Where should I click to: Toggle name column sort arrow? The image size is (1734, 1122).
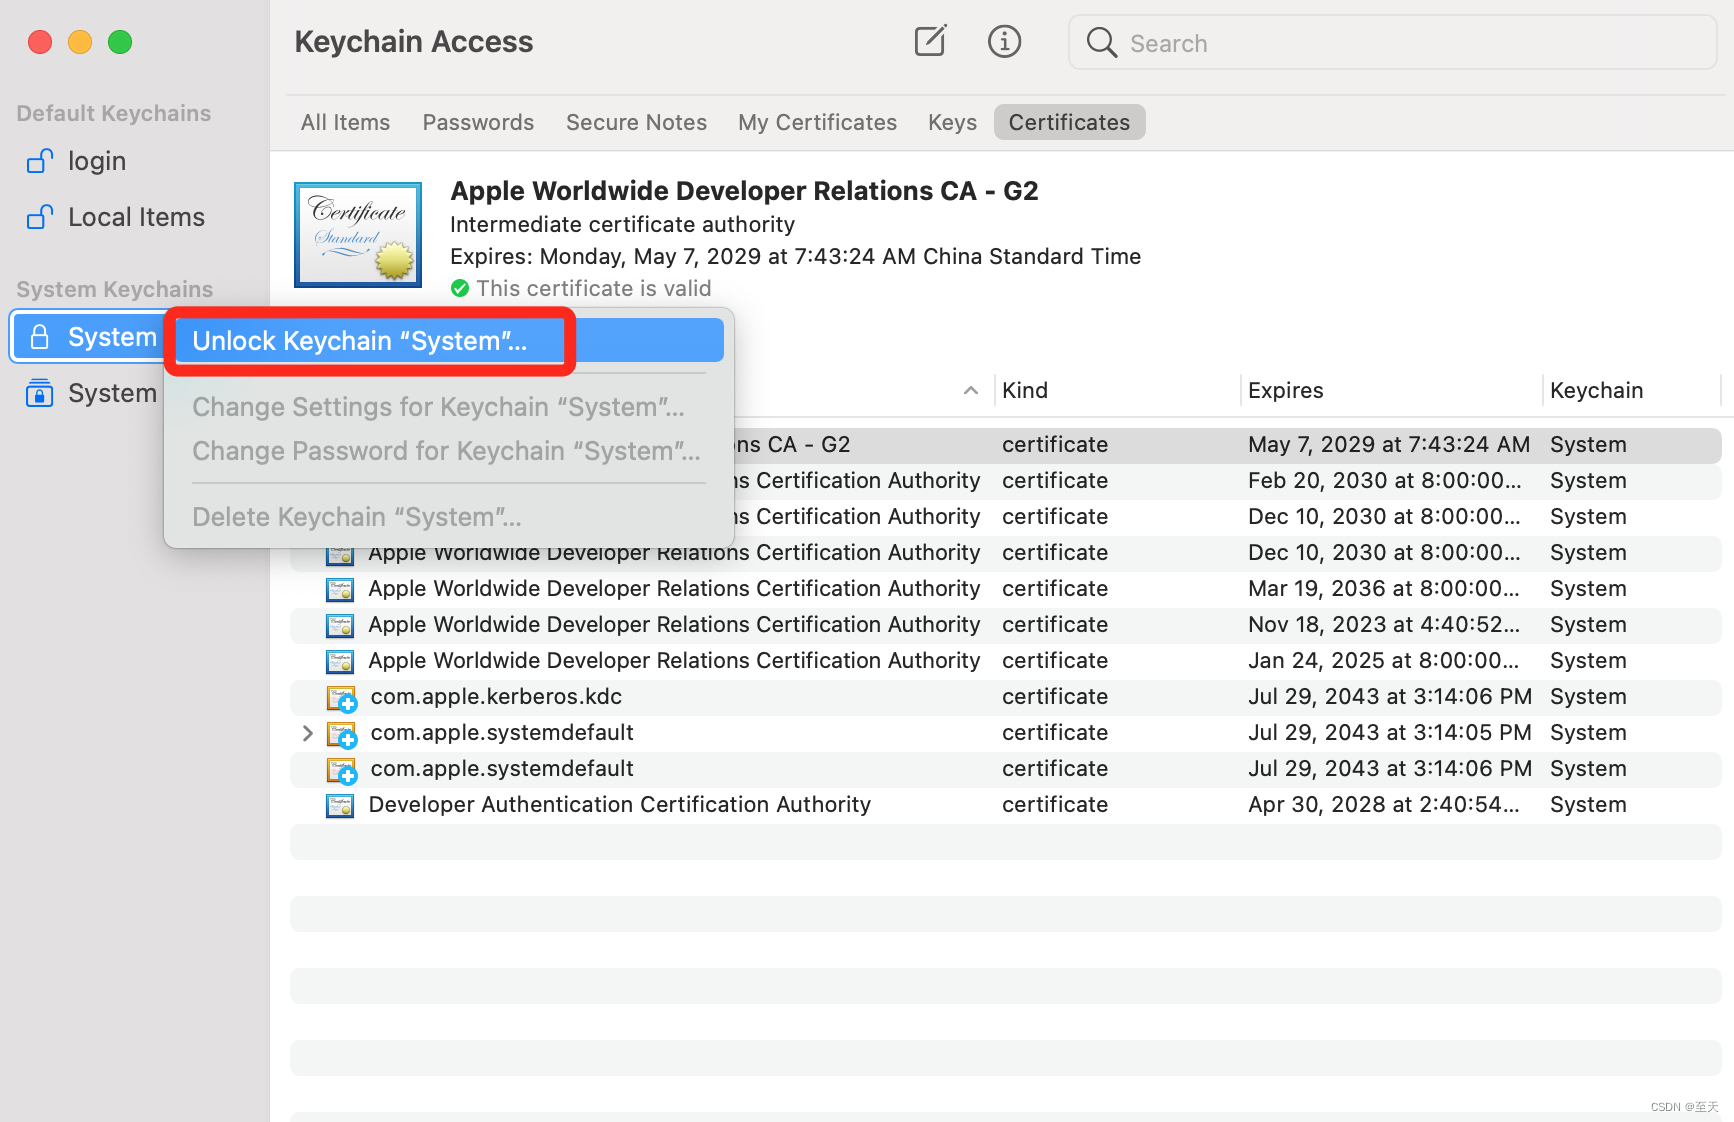(x=970, y=391)
